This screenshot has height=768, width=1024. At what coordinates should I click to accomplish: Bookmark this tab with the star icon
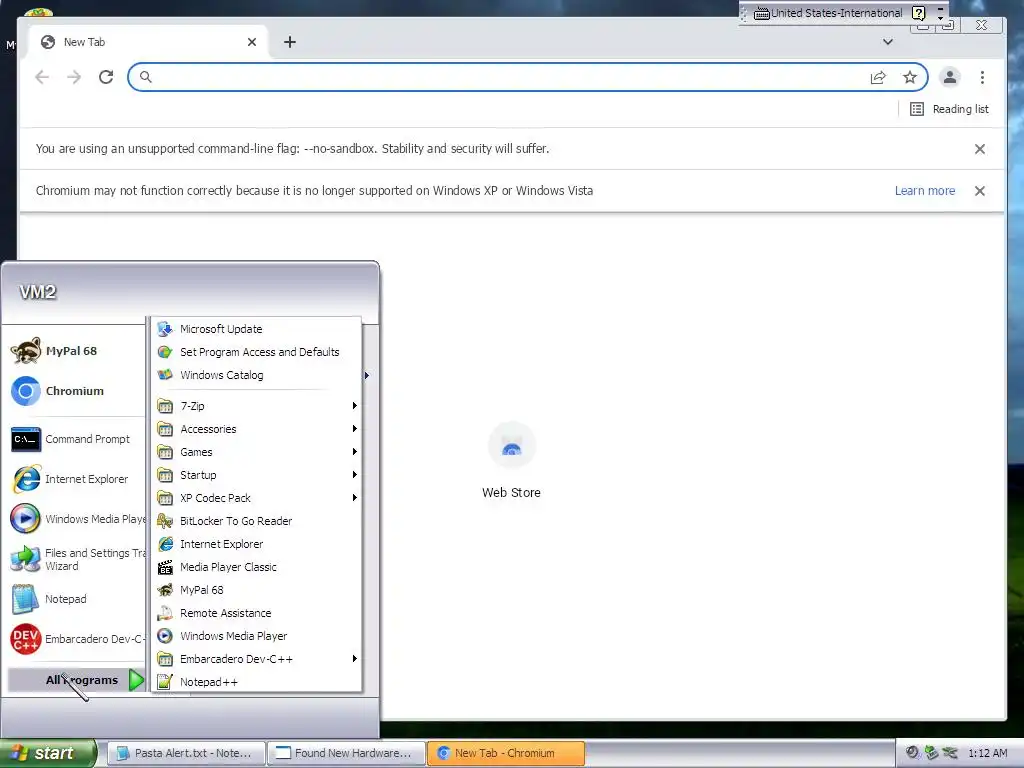point(910,78)
